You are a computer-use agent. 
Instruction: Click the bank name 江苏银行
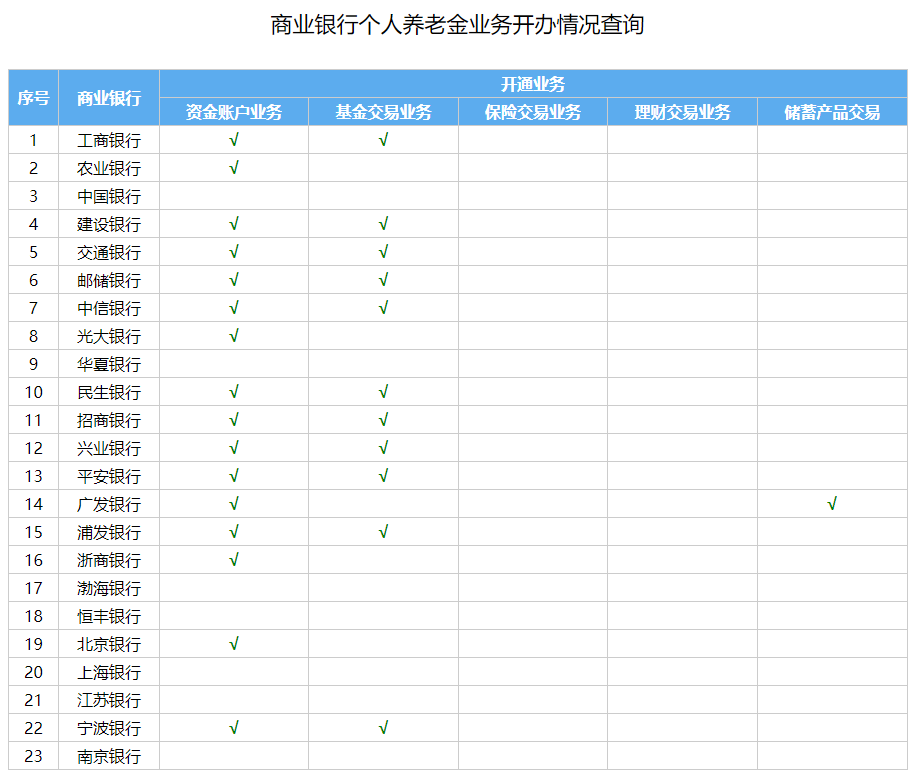[109, 700]
